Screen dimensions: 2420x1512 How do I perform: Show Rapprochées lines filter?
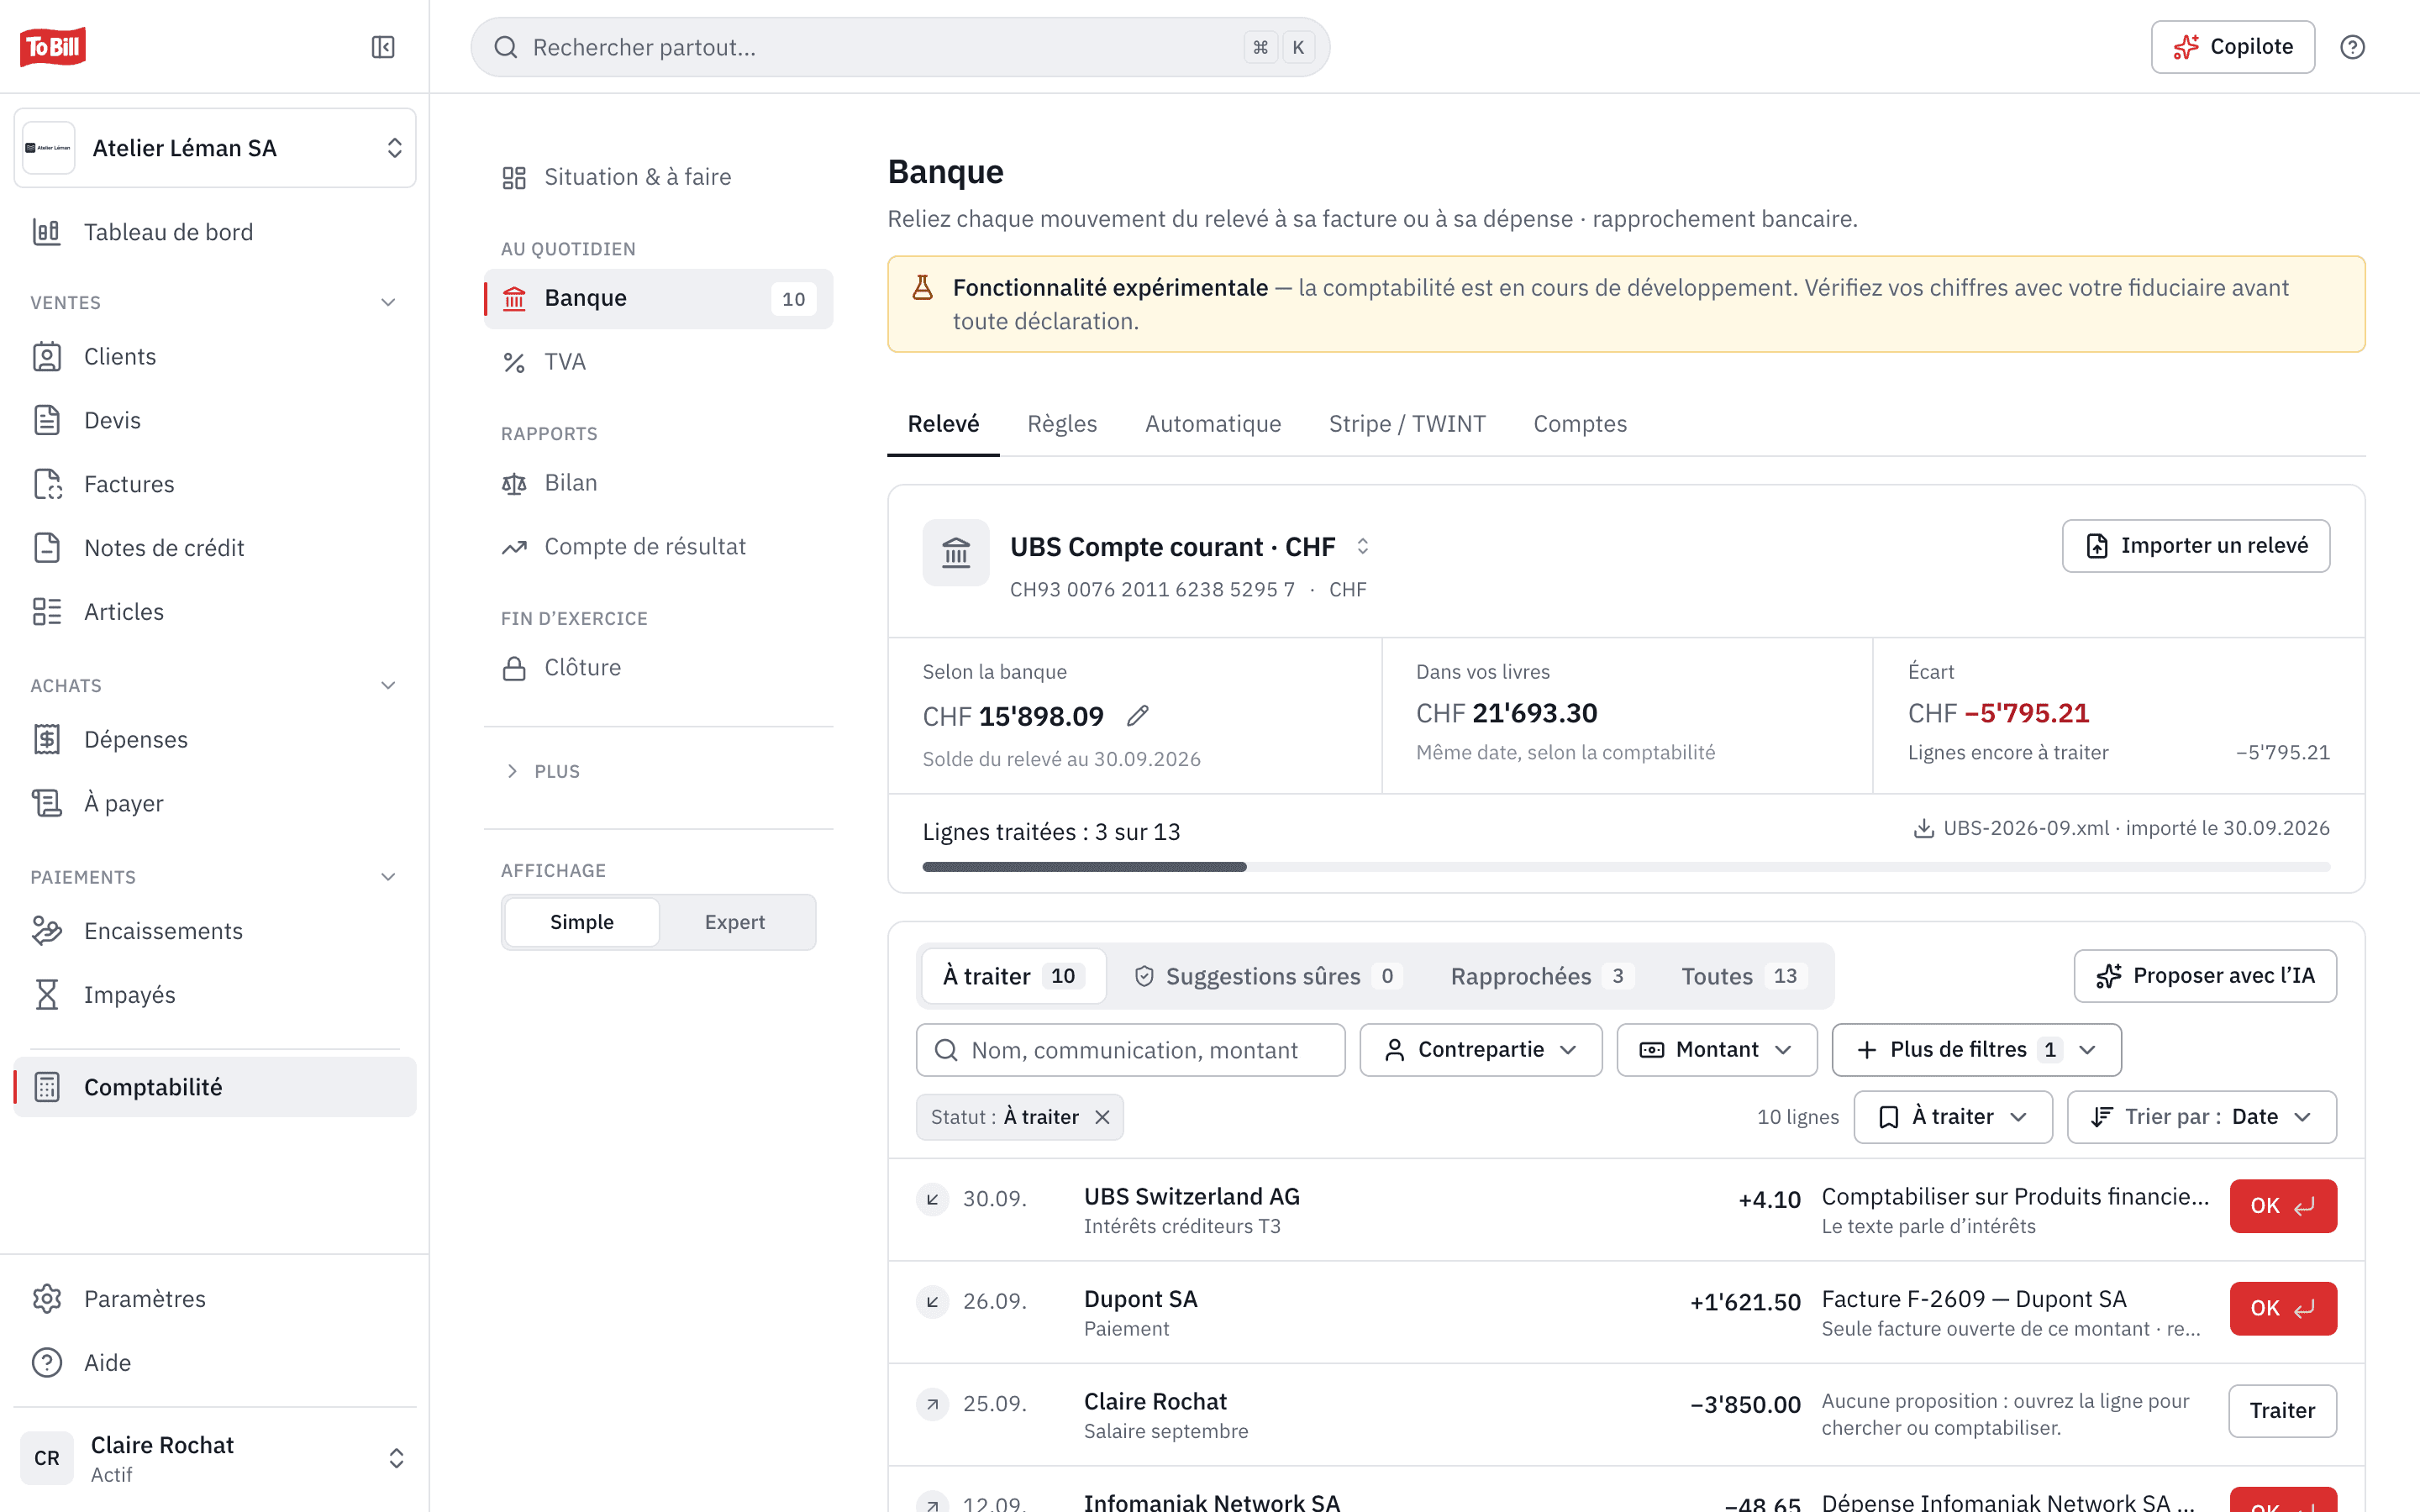[1541, 976]
